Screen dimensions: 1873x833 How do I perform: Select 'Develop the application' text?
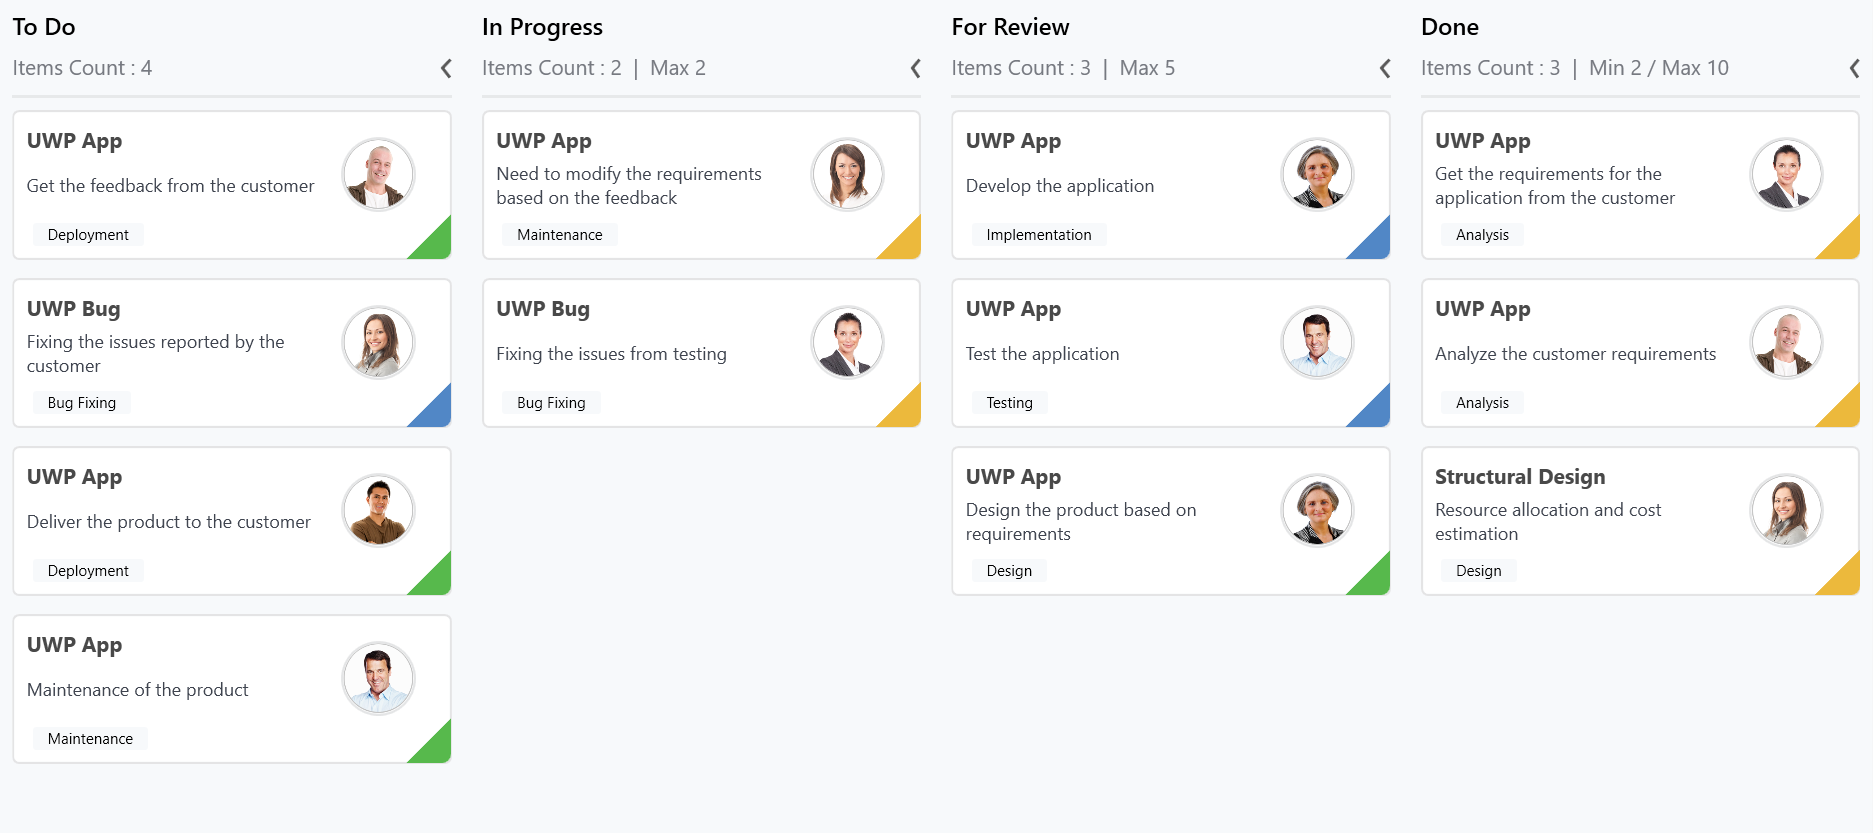(1060, 186)
